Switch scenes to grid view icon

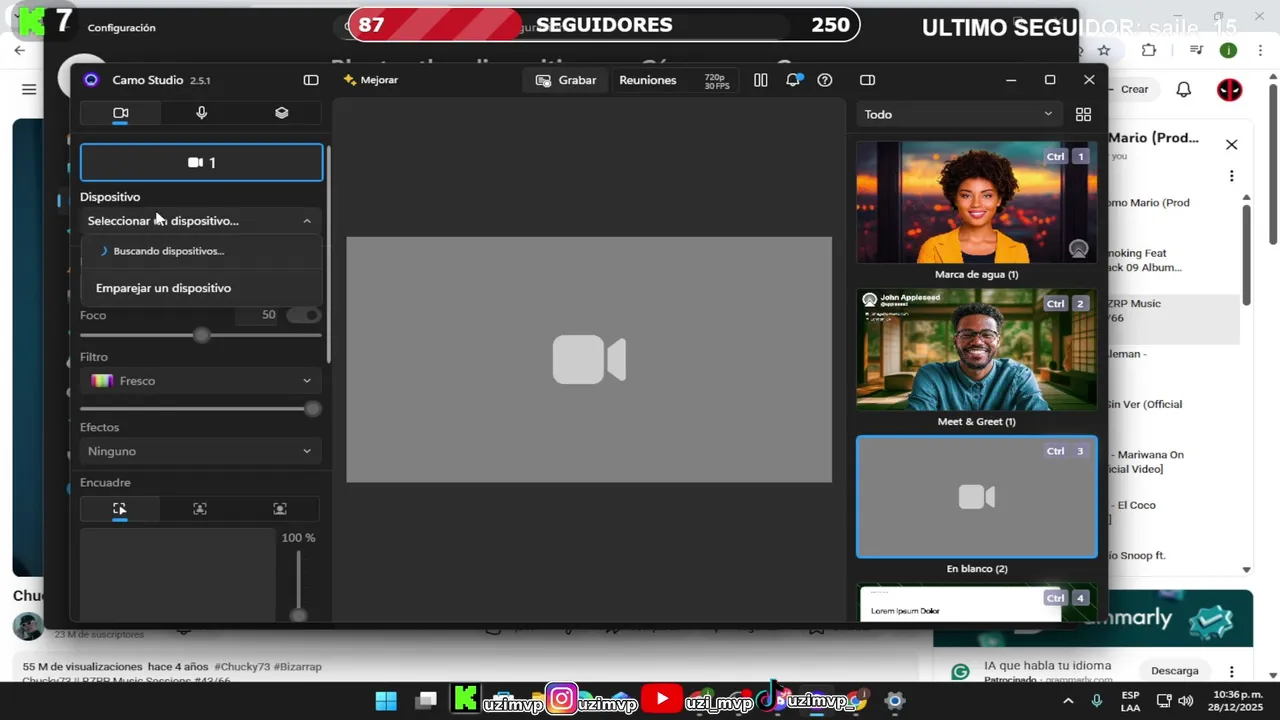point(1083,114)
